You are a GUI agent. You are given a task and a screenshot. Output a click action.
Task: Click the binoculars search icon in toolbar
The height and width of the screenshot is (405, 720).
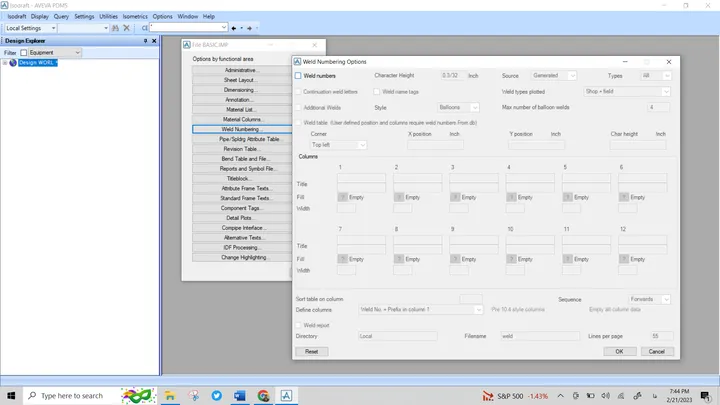115,28
